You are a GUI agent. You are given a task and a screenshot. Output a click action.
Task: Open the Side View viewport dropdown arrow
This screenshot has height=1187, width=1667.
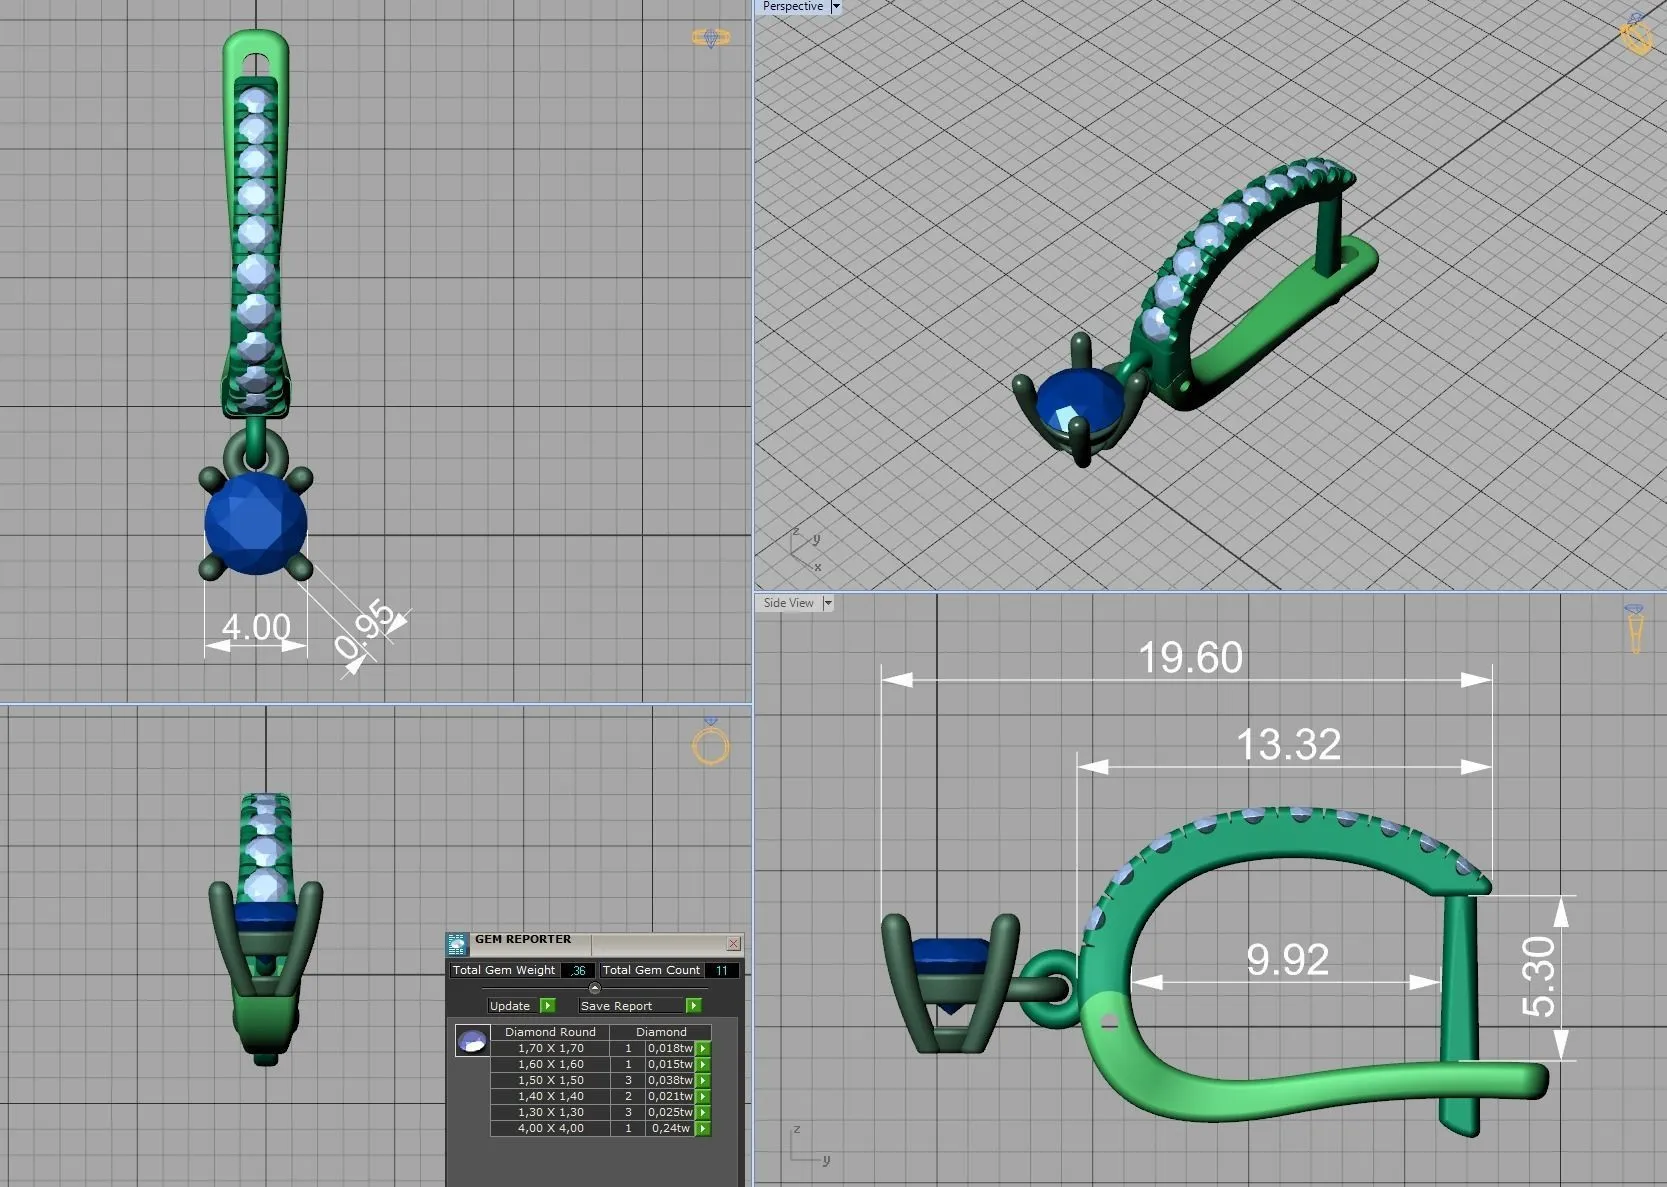point(827,603)
